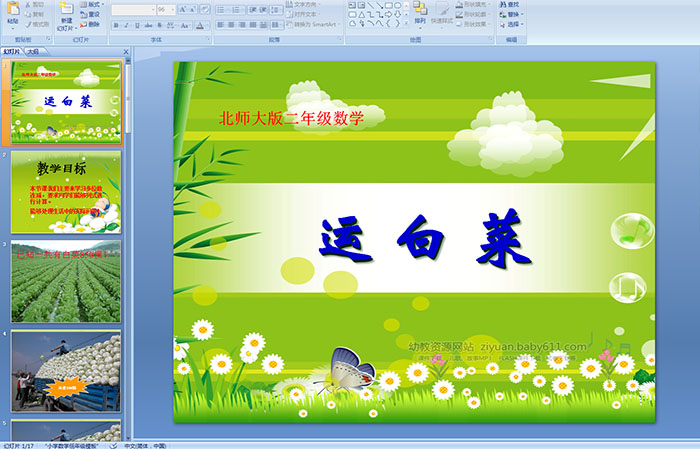Switch to the Slides (幻灯片) pane tab
700x449 pixels.
(12, 52)
